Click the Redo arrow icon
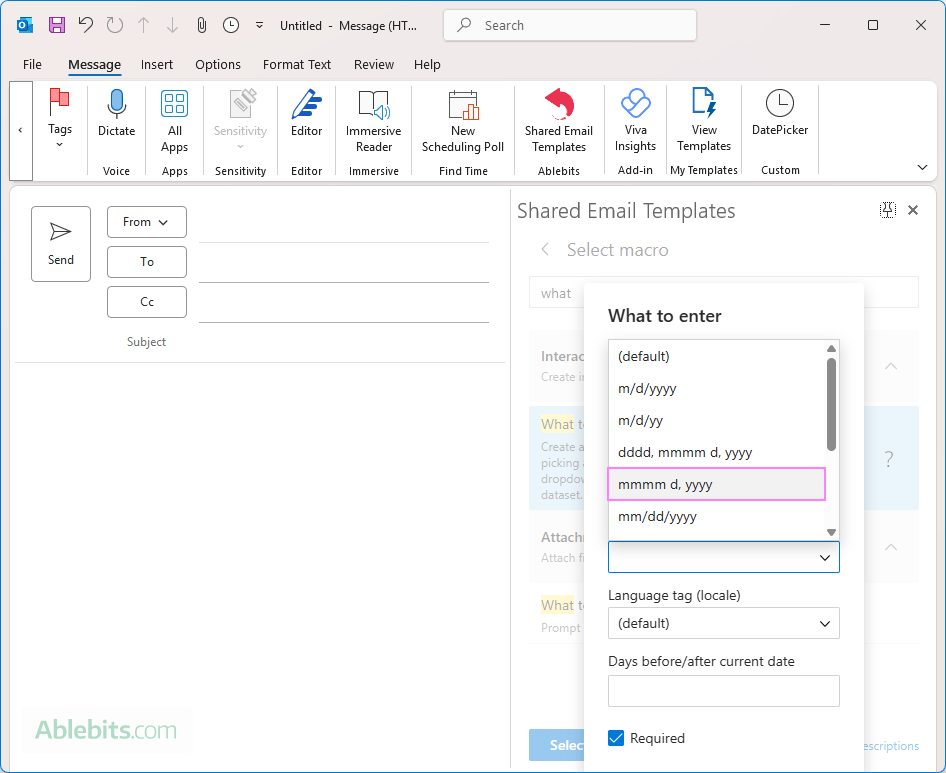946x773 pixels. click(115, 25)
